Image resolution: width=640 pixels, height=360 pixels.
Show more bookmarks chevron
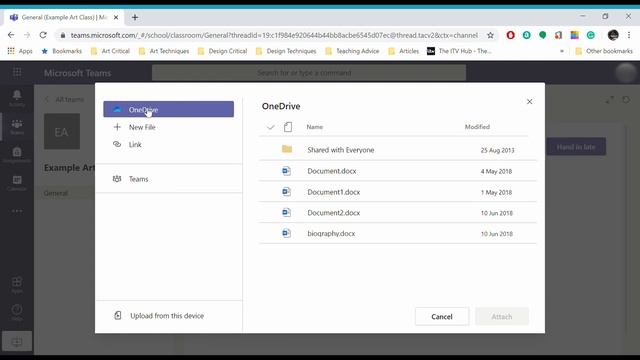click(562, 51)
